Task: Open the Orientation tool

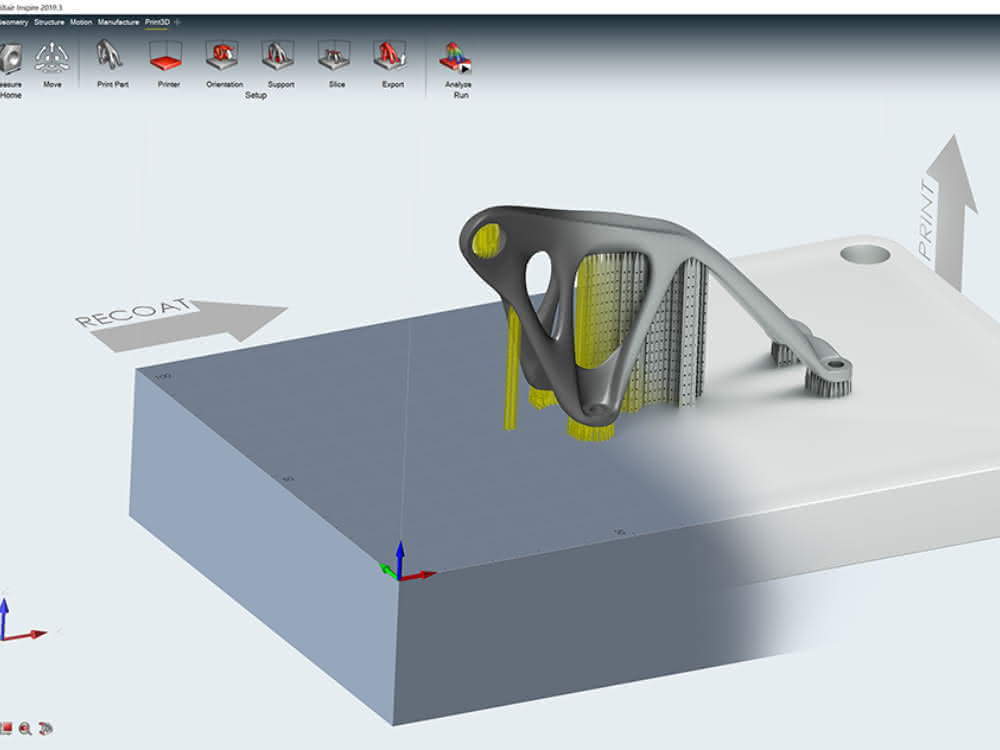Action: [x=222, y=55]
